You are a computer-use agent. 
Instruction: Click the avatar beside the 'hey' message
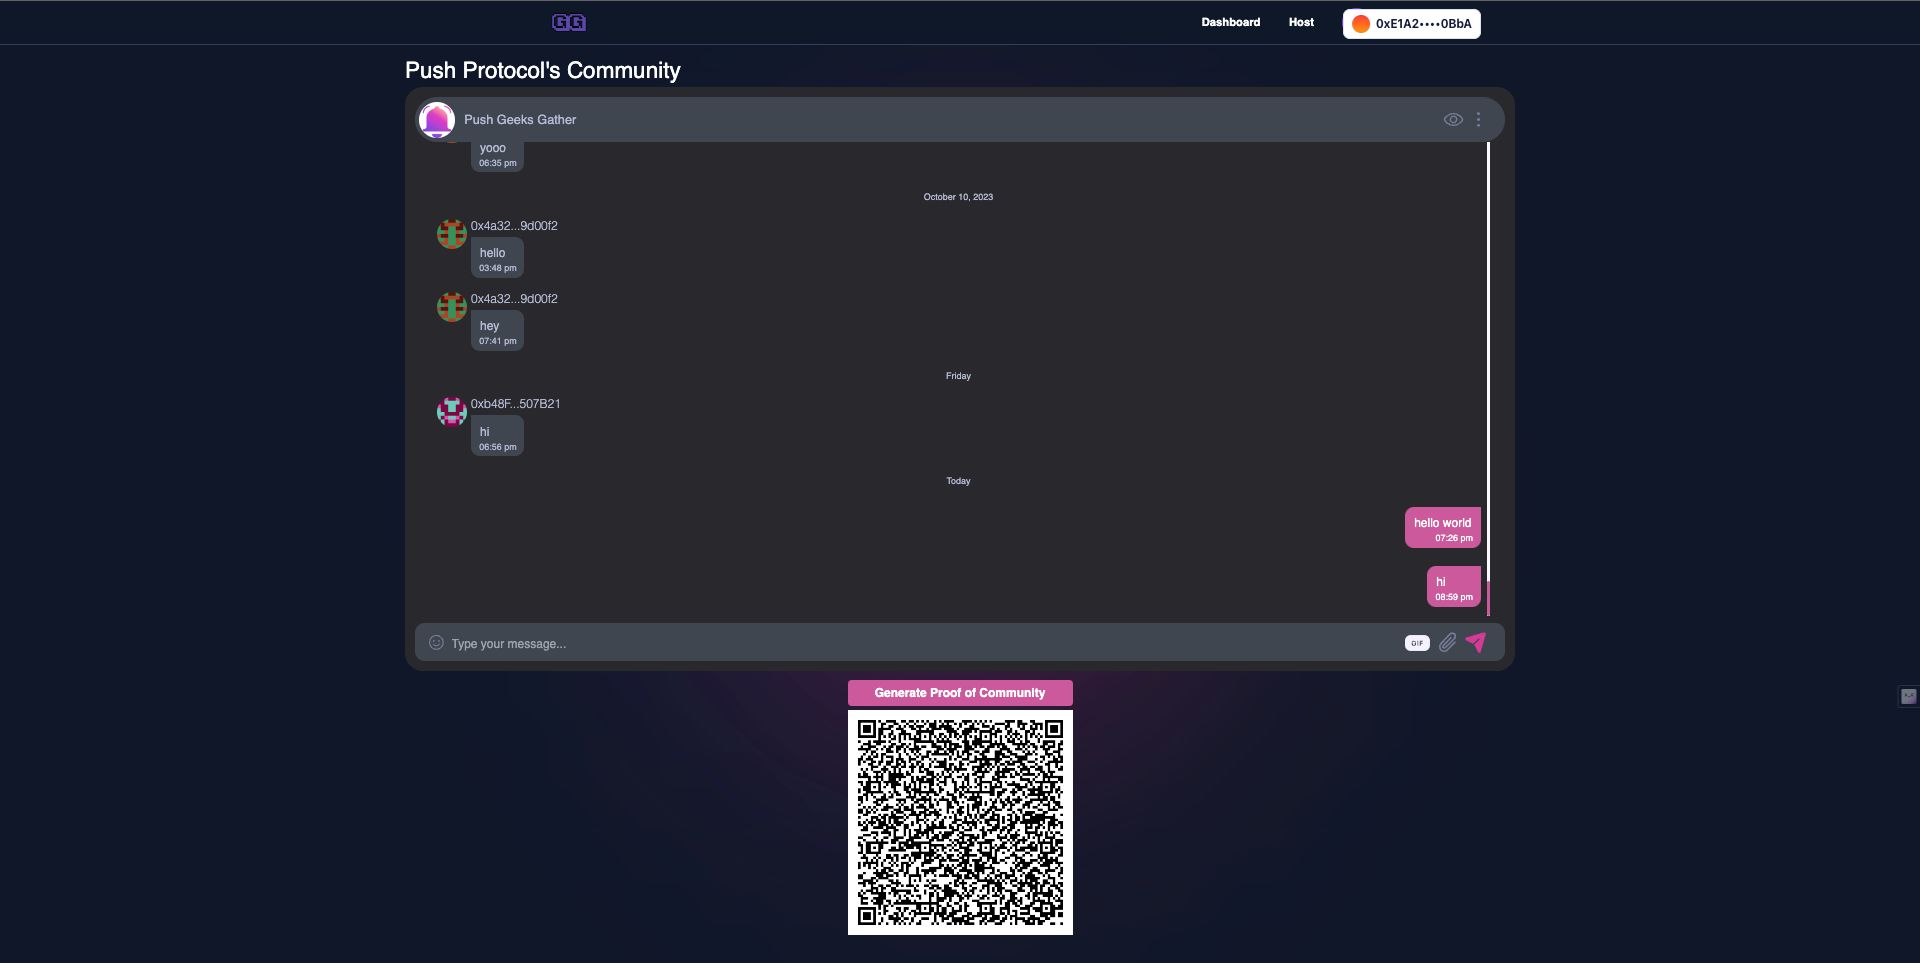coord(452,307)
